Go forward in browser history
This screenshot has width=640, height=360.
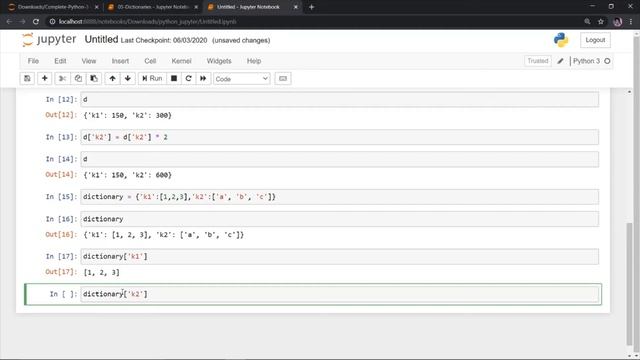pos(22,22)
